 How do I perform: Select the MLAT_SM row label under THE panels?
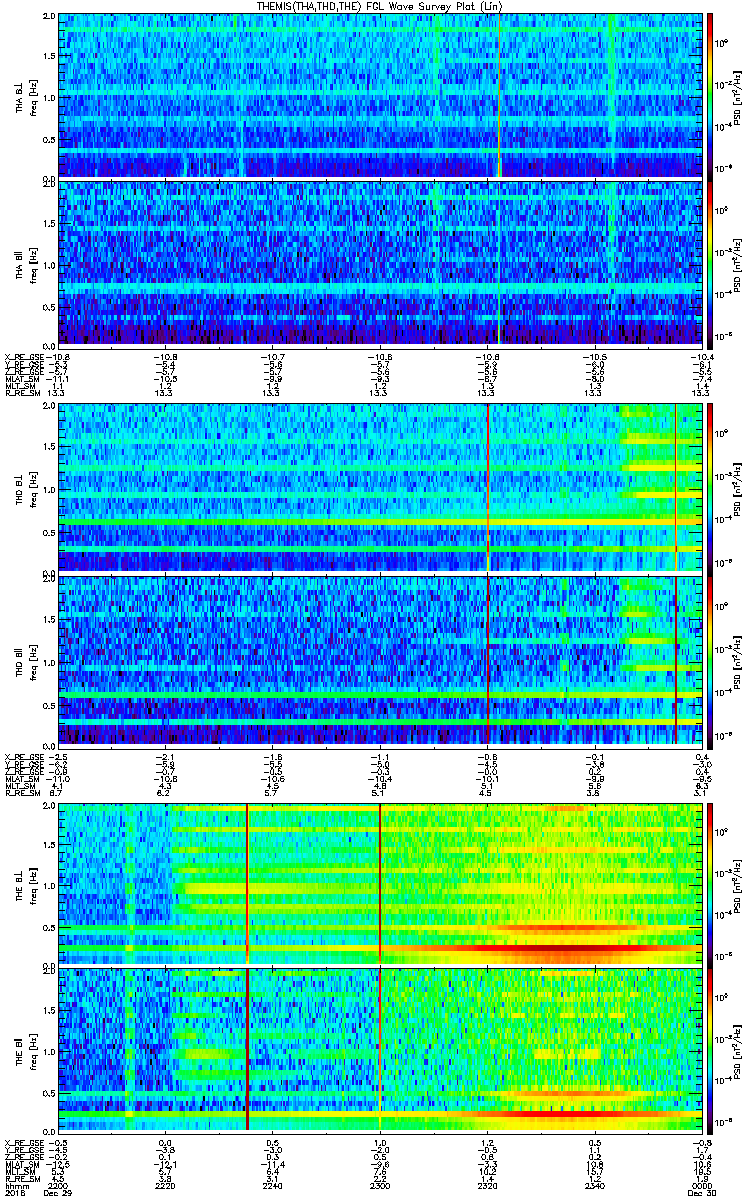(x=23, y=1163)
